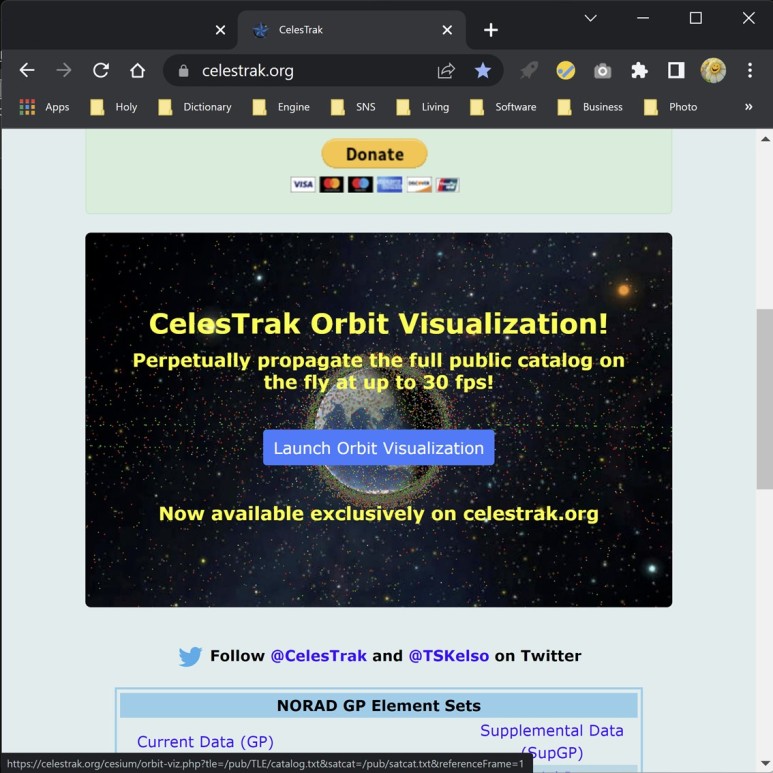Open the Extensions puzzle menu
The height and width of the screenshot is (773, 773).
(639, 71)
